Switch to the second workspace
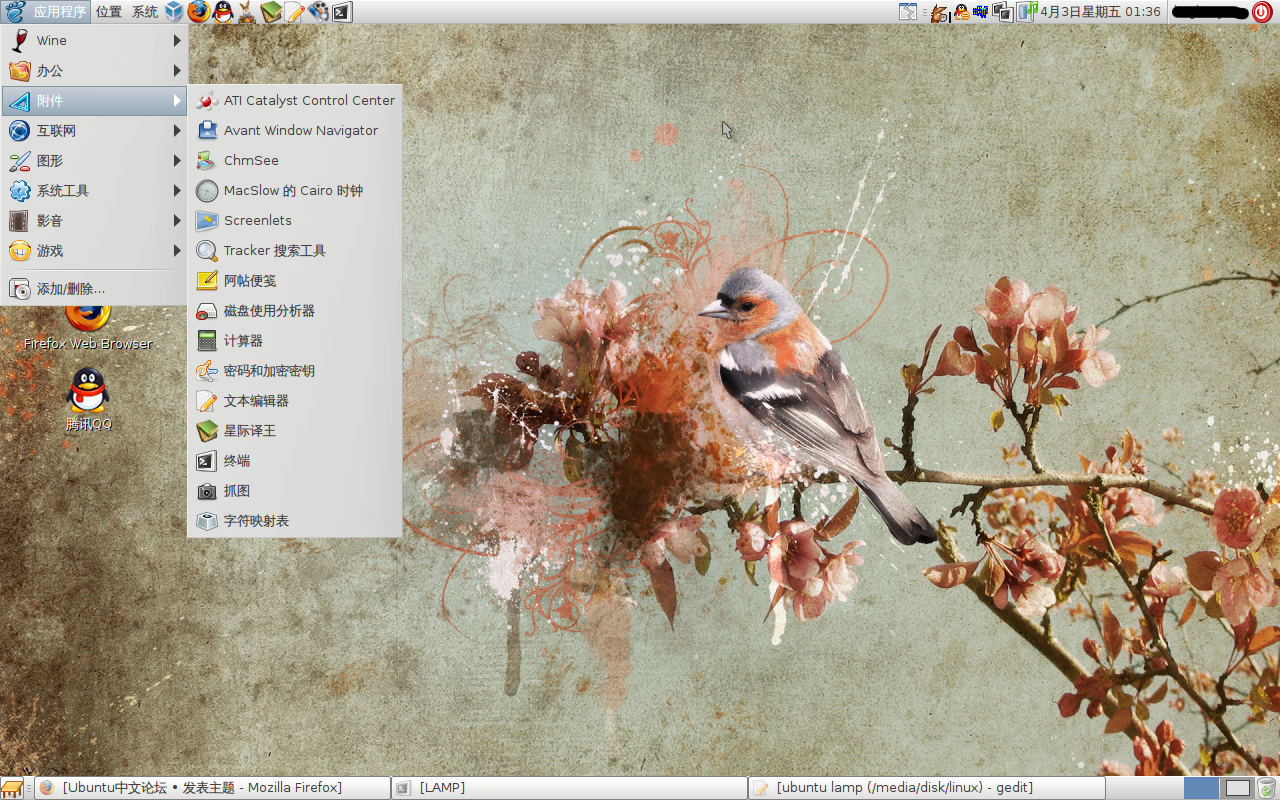Viewport: 1280px width, 800px height. (x=1238, y=788)
